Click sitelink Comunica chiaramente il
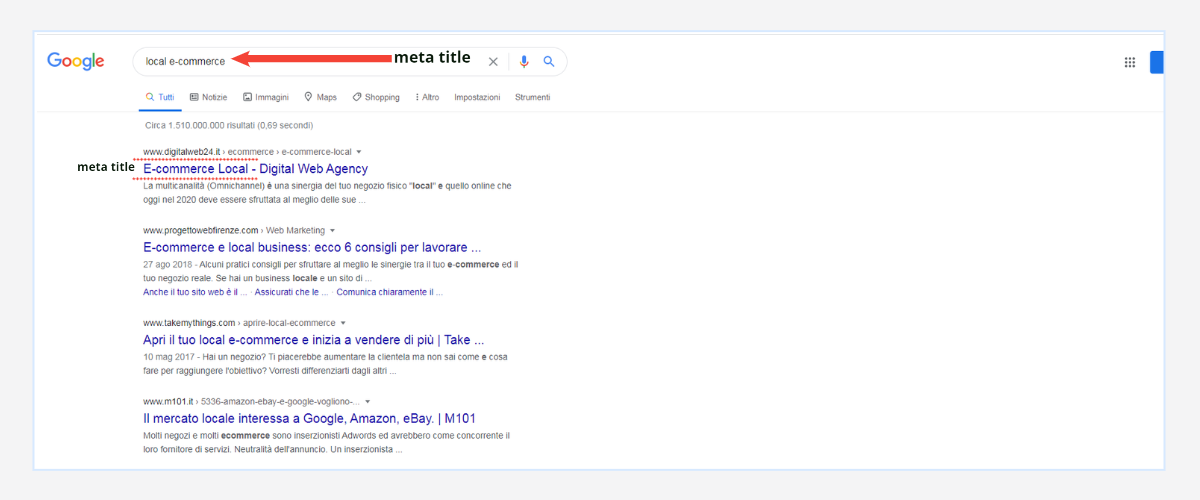 (x=390, y=292)
